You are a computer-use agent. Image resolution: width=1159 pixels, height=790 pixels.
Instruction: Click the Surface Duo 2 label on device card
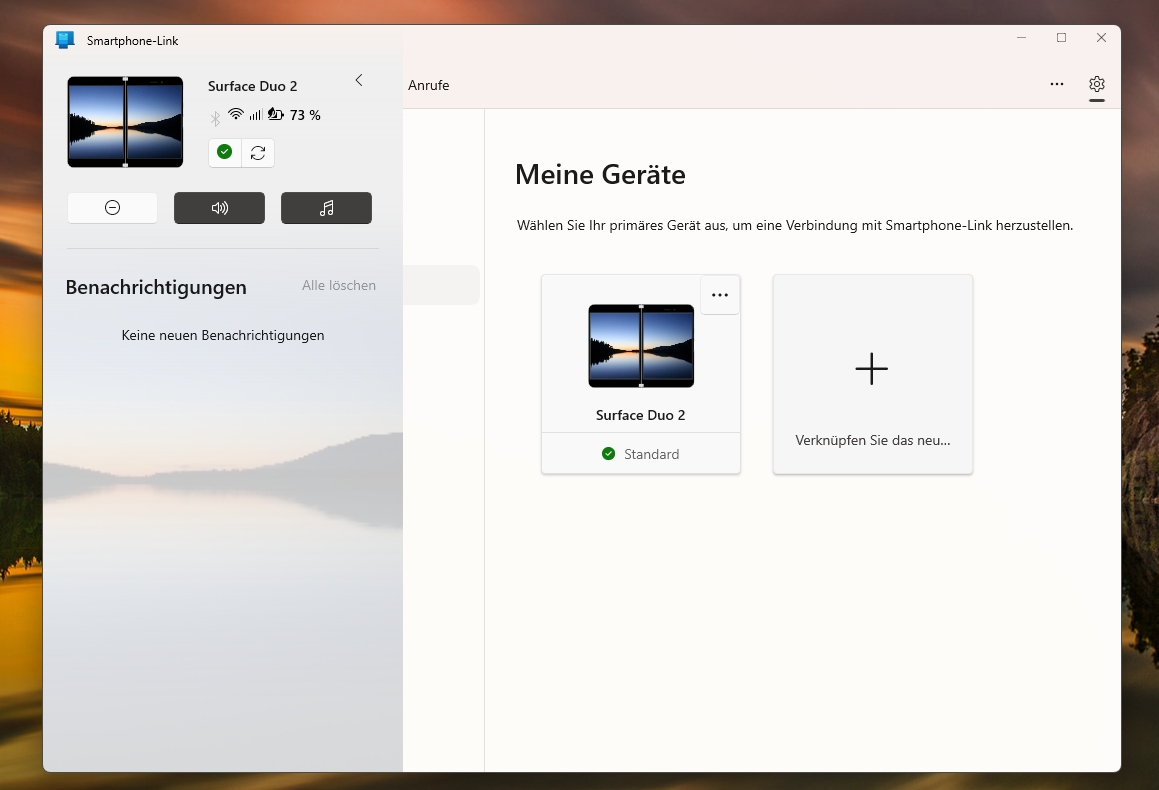pyautogui.click(x=641, y=415)
